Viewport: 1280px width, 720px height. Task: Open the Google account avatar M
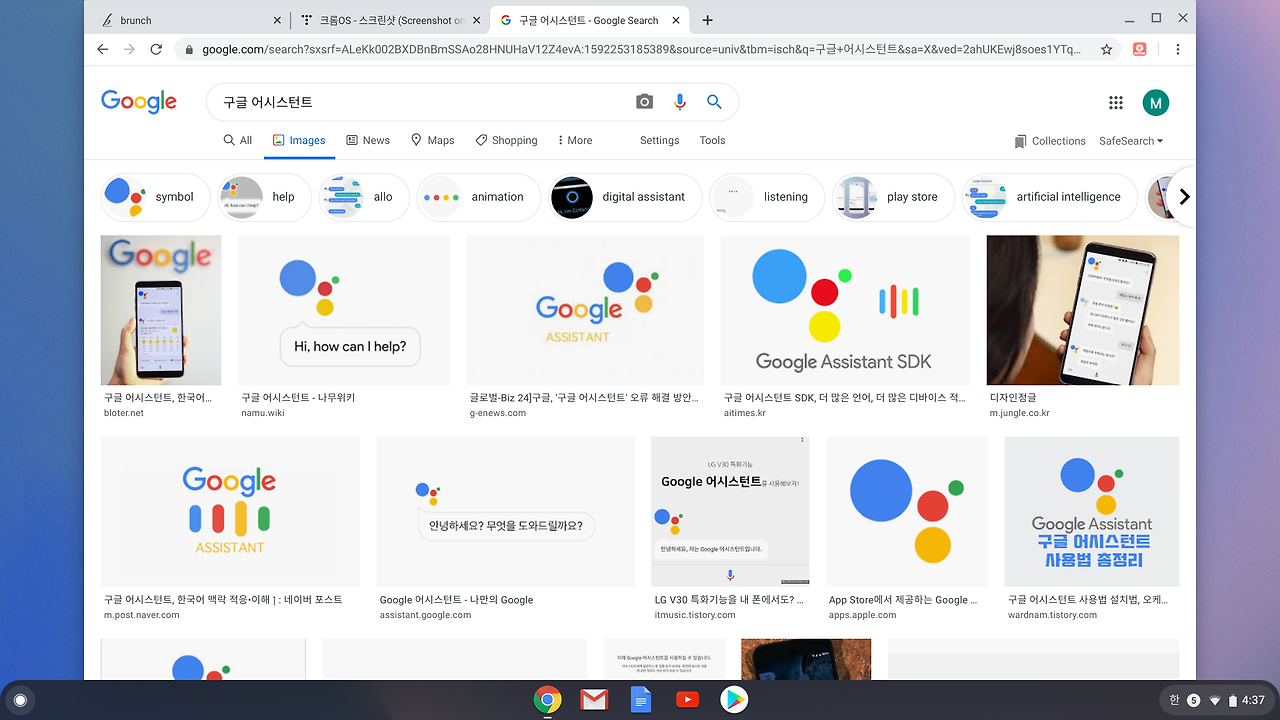(x=1156, y=102)
